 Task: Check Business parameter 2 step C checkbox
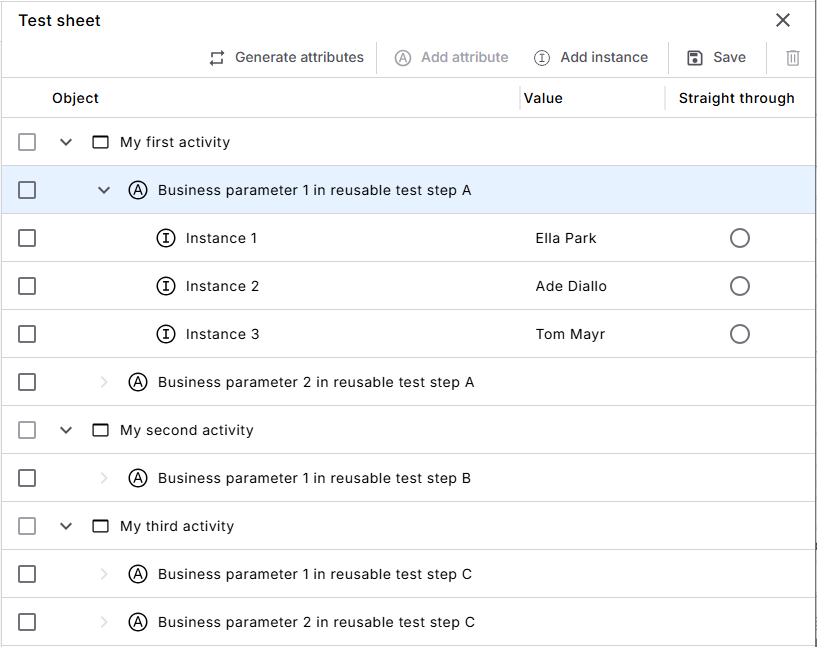27,622
